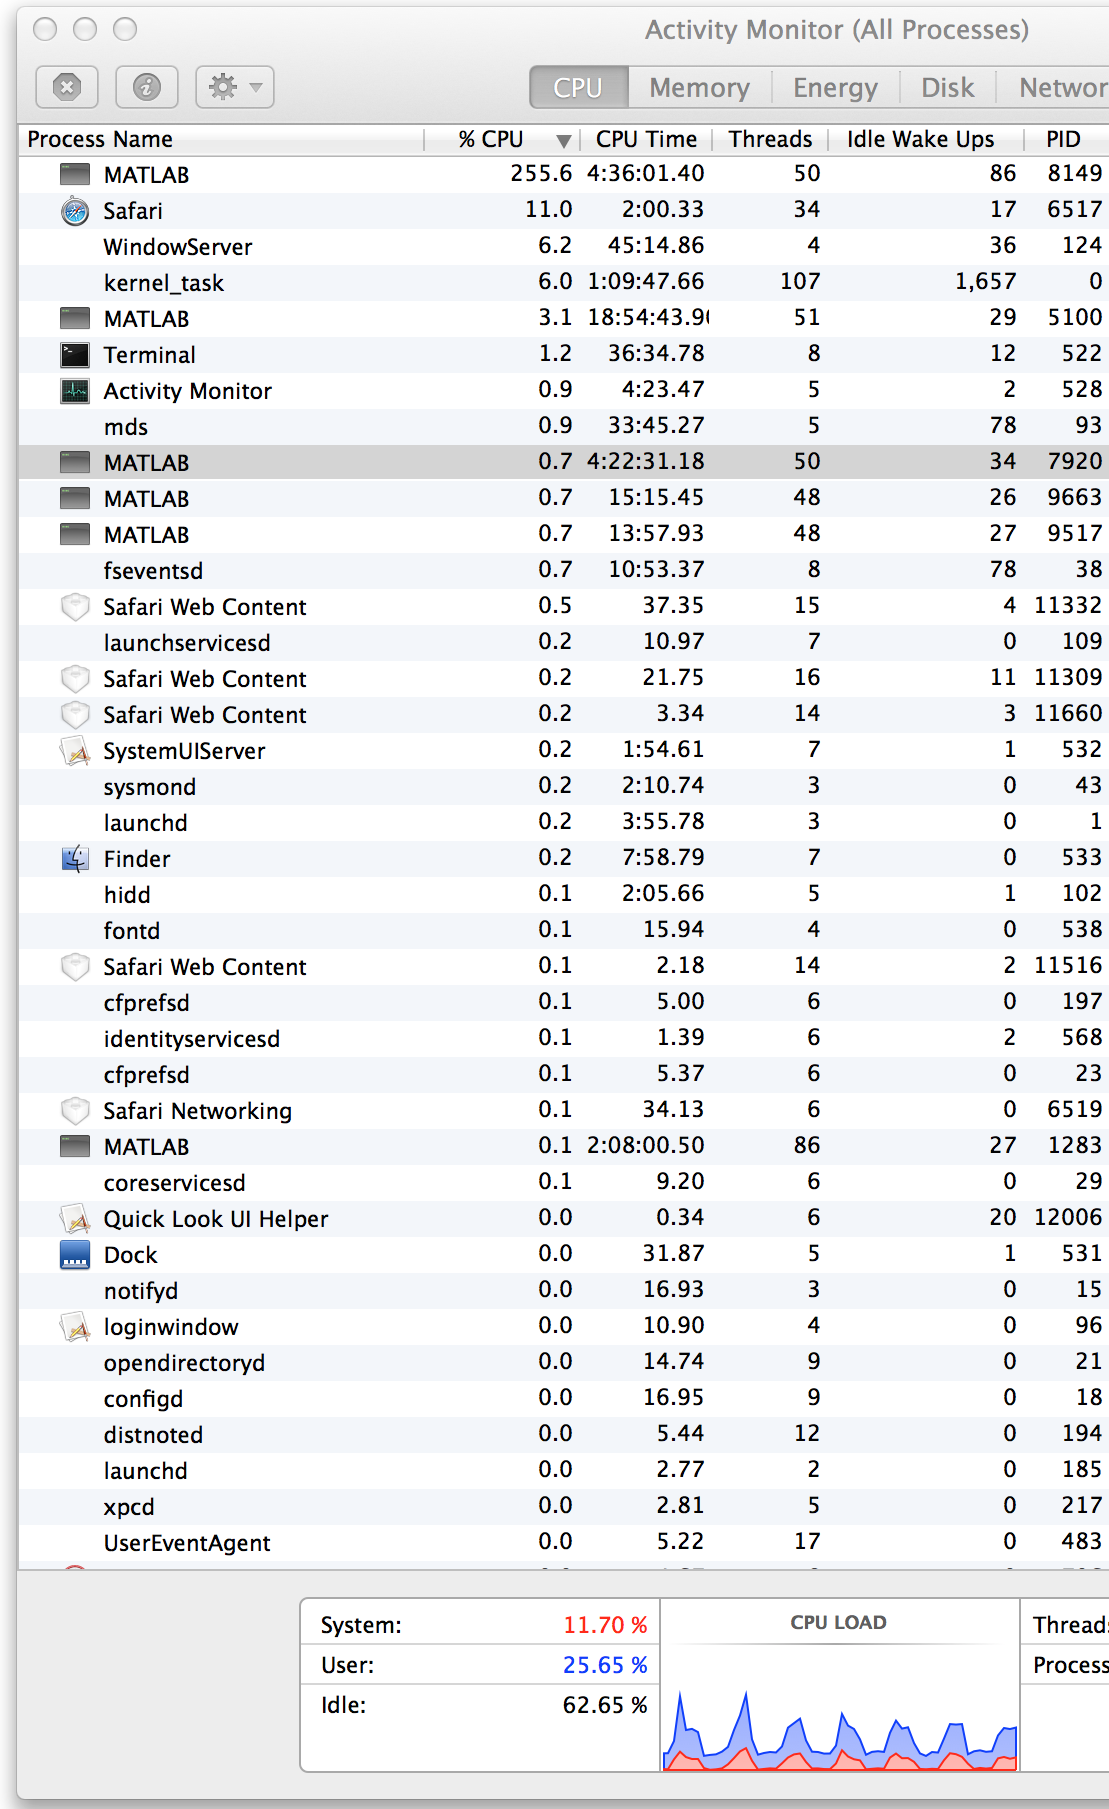
Task: Click kernel_task's 1,657 idle wake ups cell
Action: click(985, 282)
